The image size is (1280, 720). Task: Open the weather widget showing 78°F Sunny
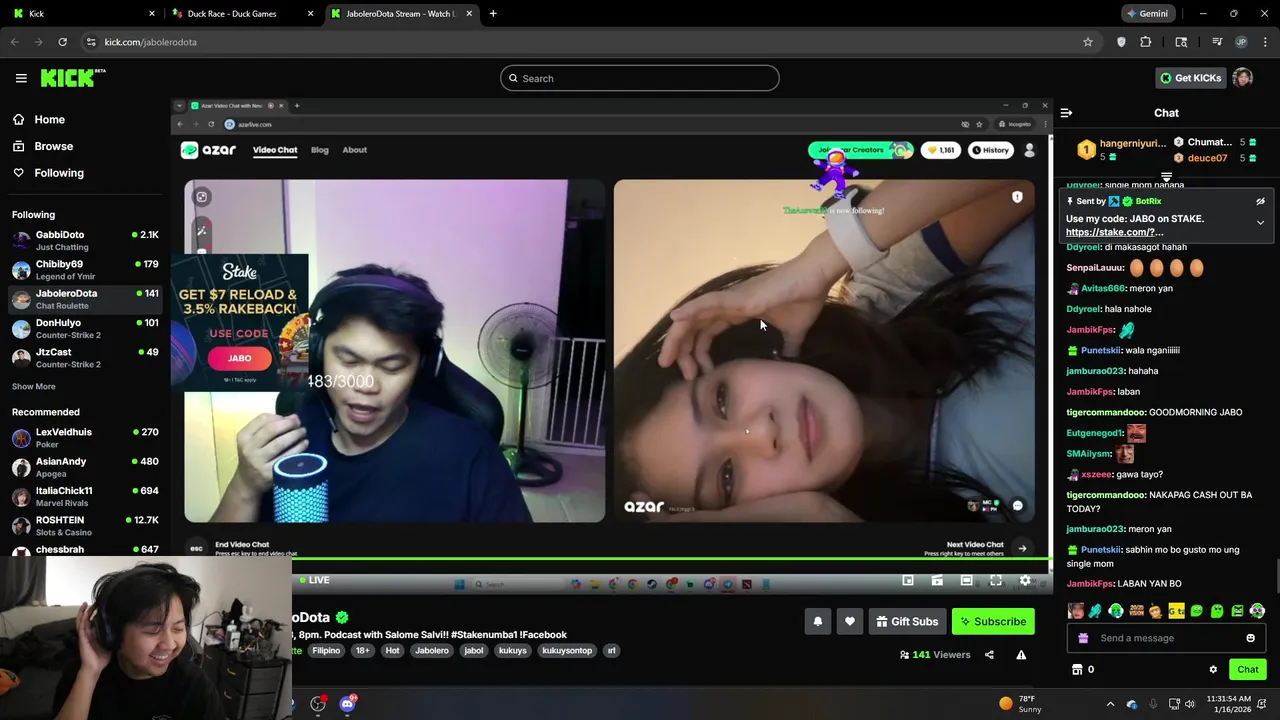1020,704
